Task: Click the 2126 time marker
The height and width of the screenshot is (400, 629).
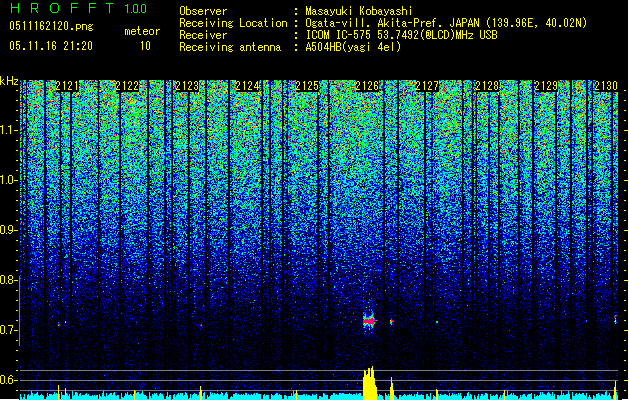Action: click(367, 86)
